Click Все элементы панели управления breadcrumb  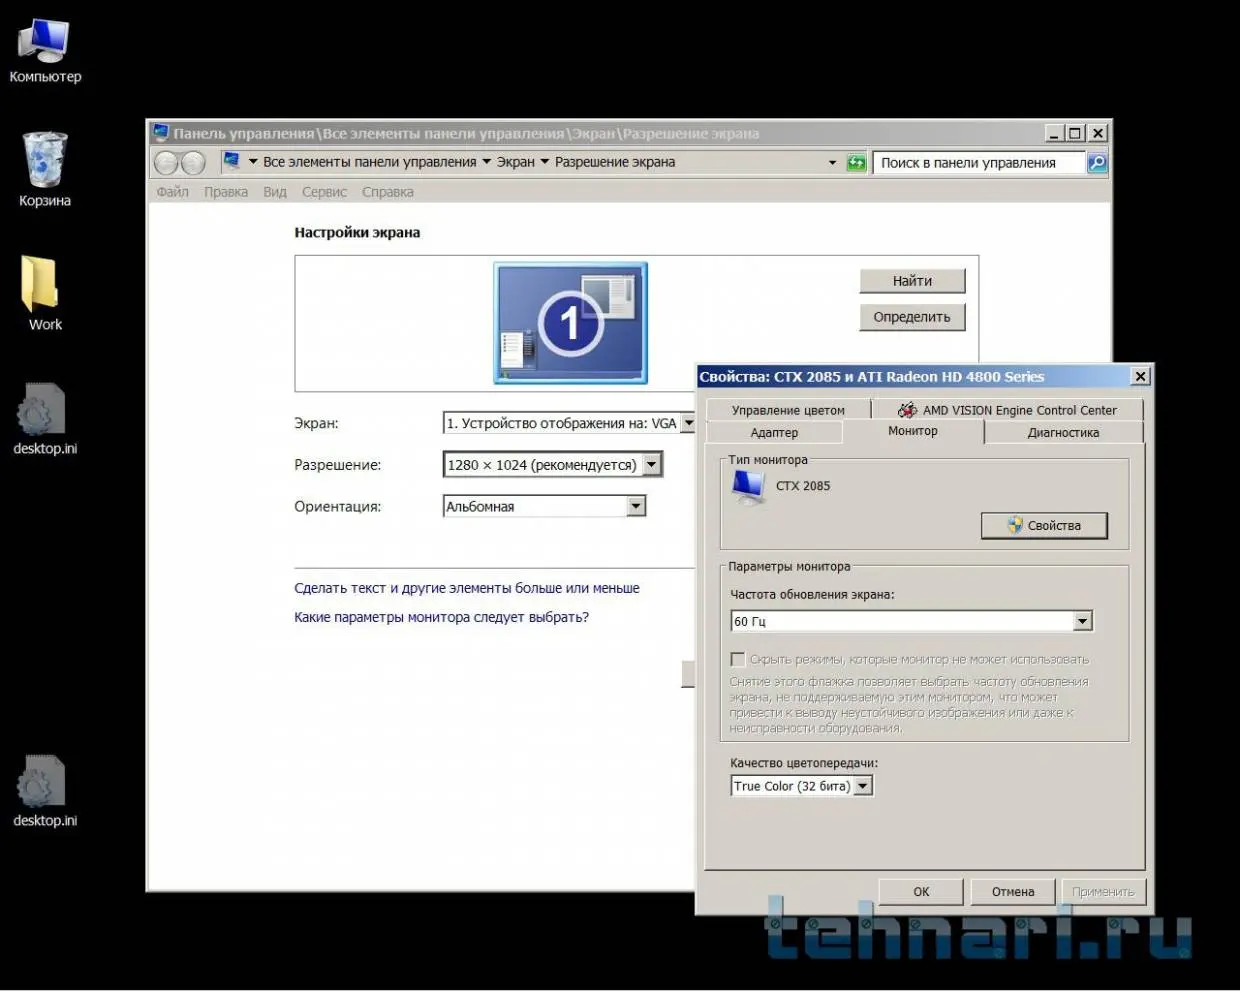[x=370, y=162]
